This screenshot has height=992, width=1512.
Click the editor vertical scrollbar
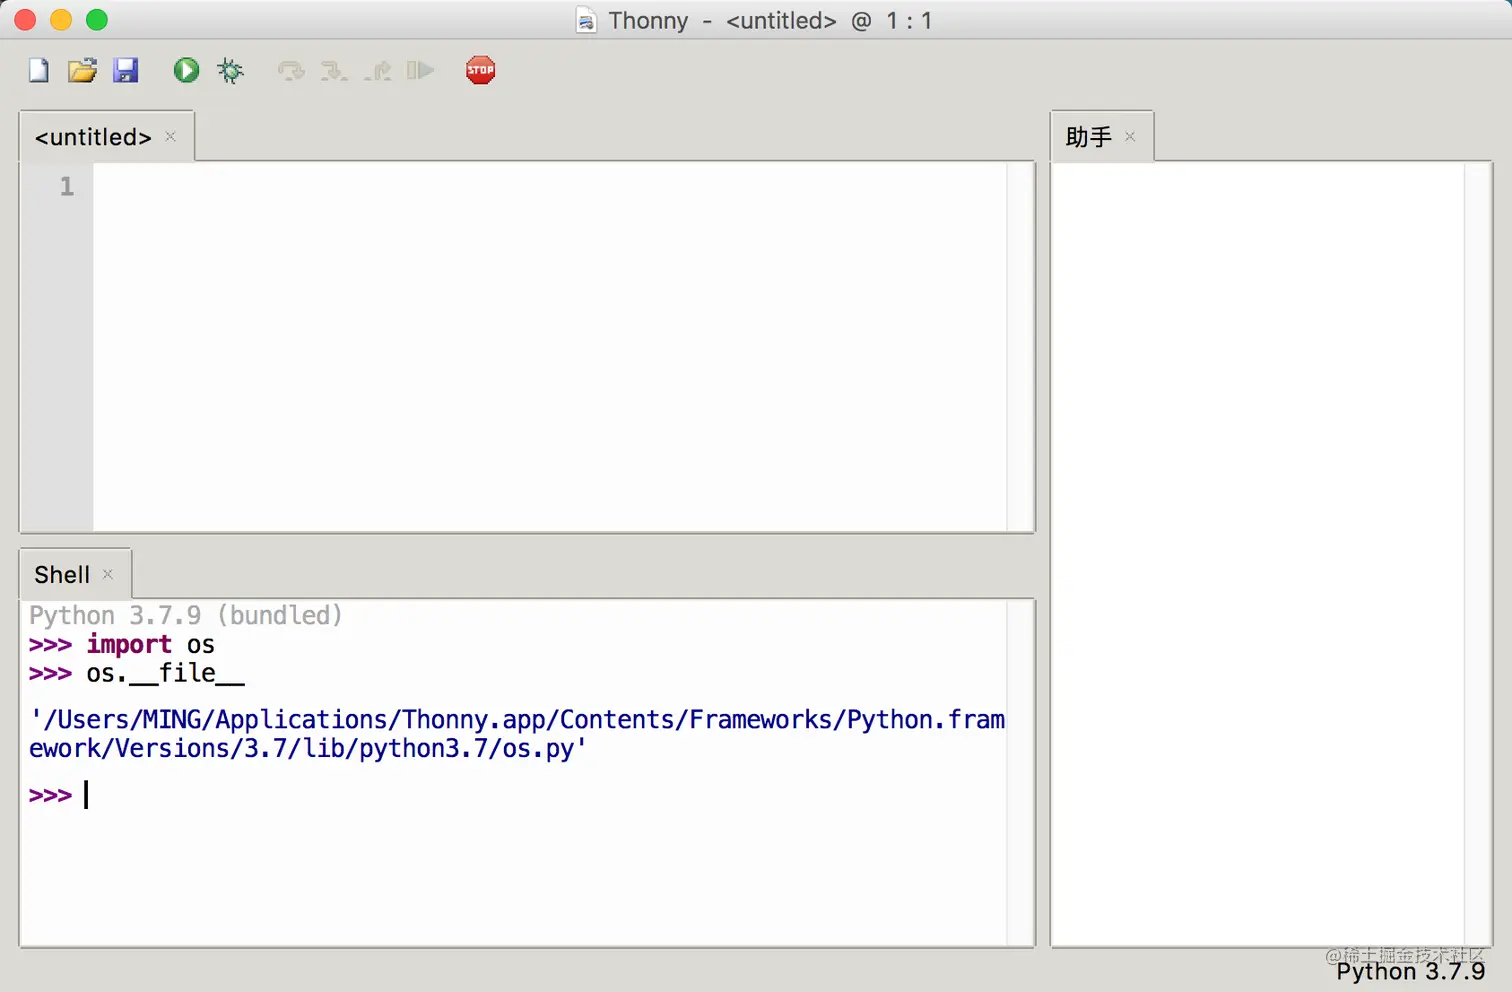pyautogui.click(x=1020, y=347)
